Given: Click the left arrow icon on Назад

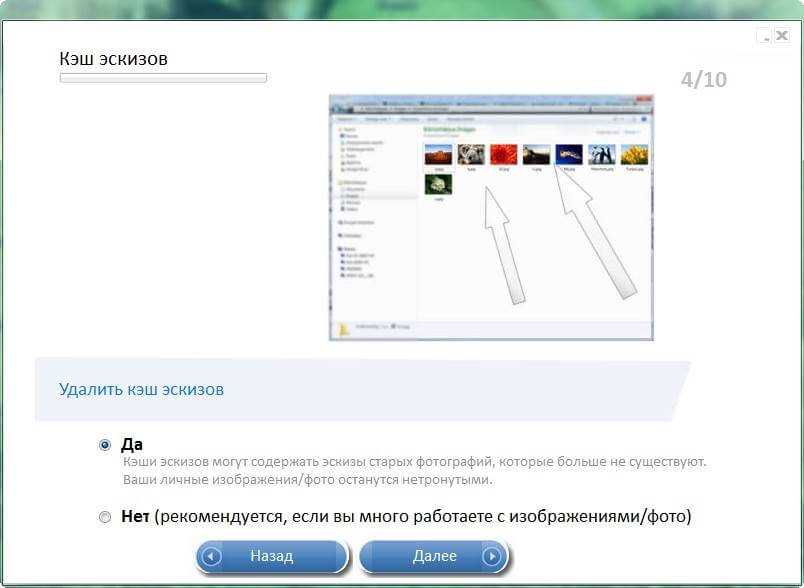Looking at the screenshot, I should (x=211, y=556).
